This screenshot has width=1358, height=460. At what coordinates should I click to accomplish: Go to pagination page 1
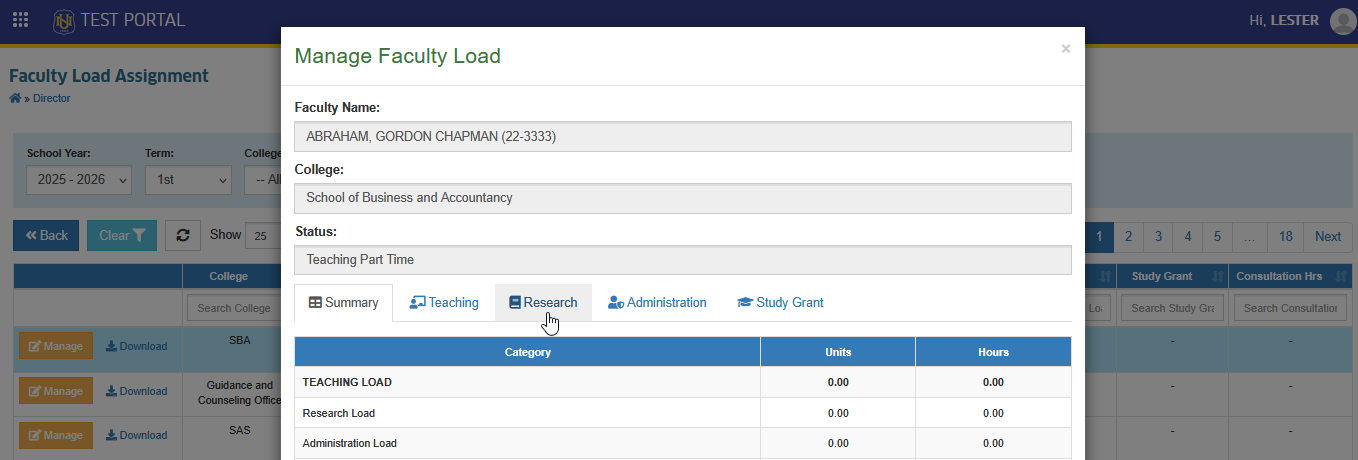(1099, 237)
